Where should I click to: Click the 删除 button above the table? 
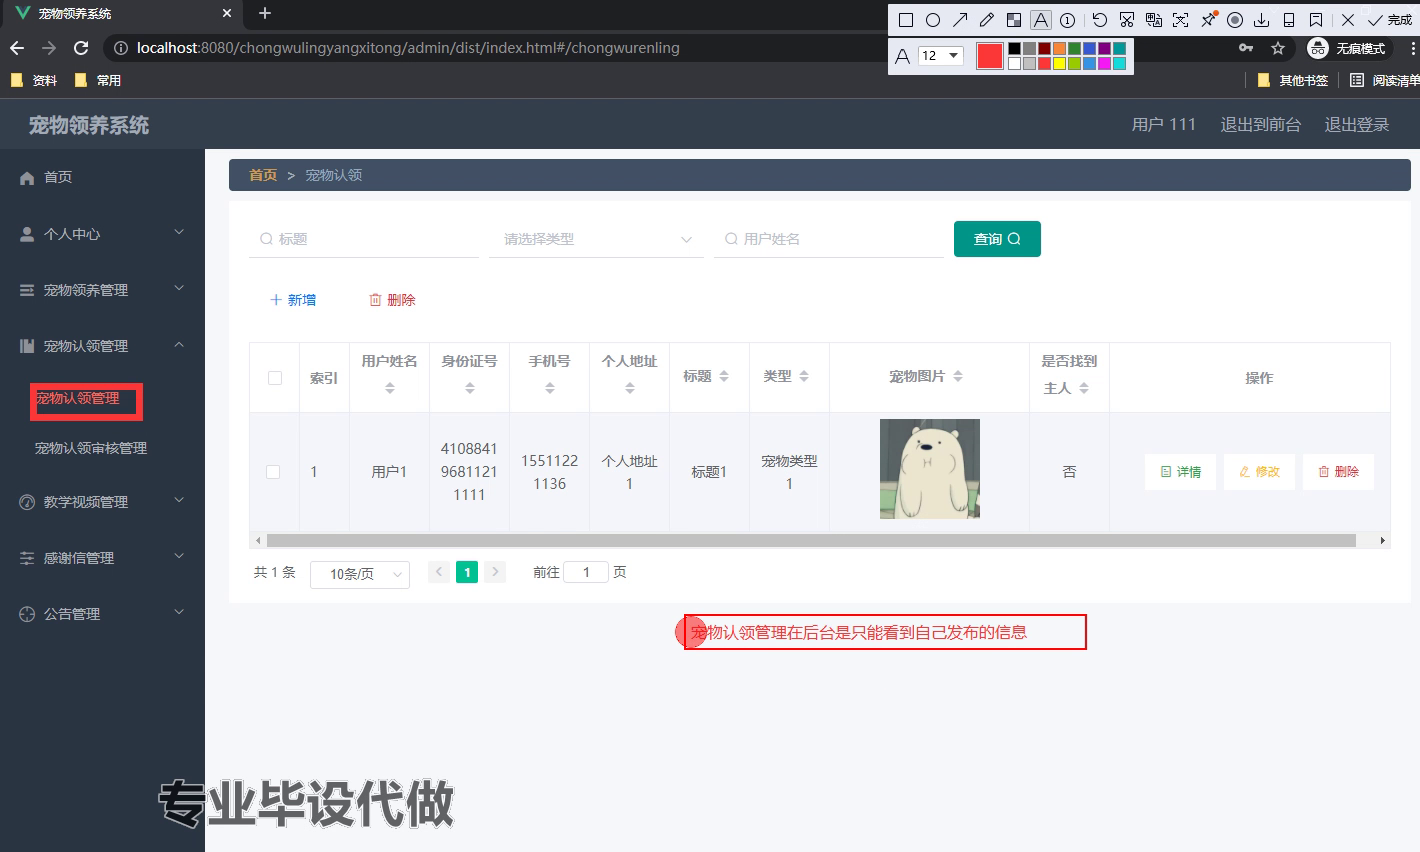[392, 300]
